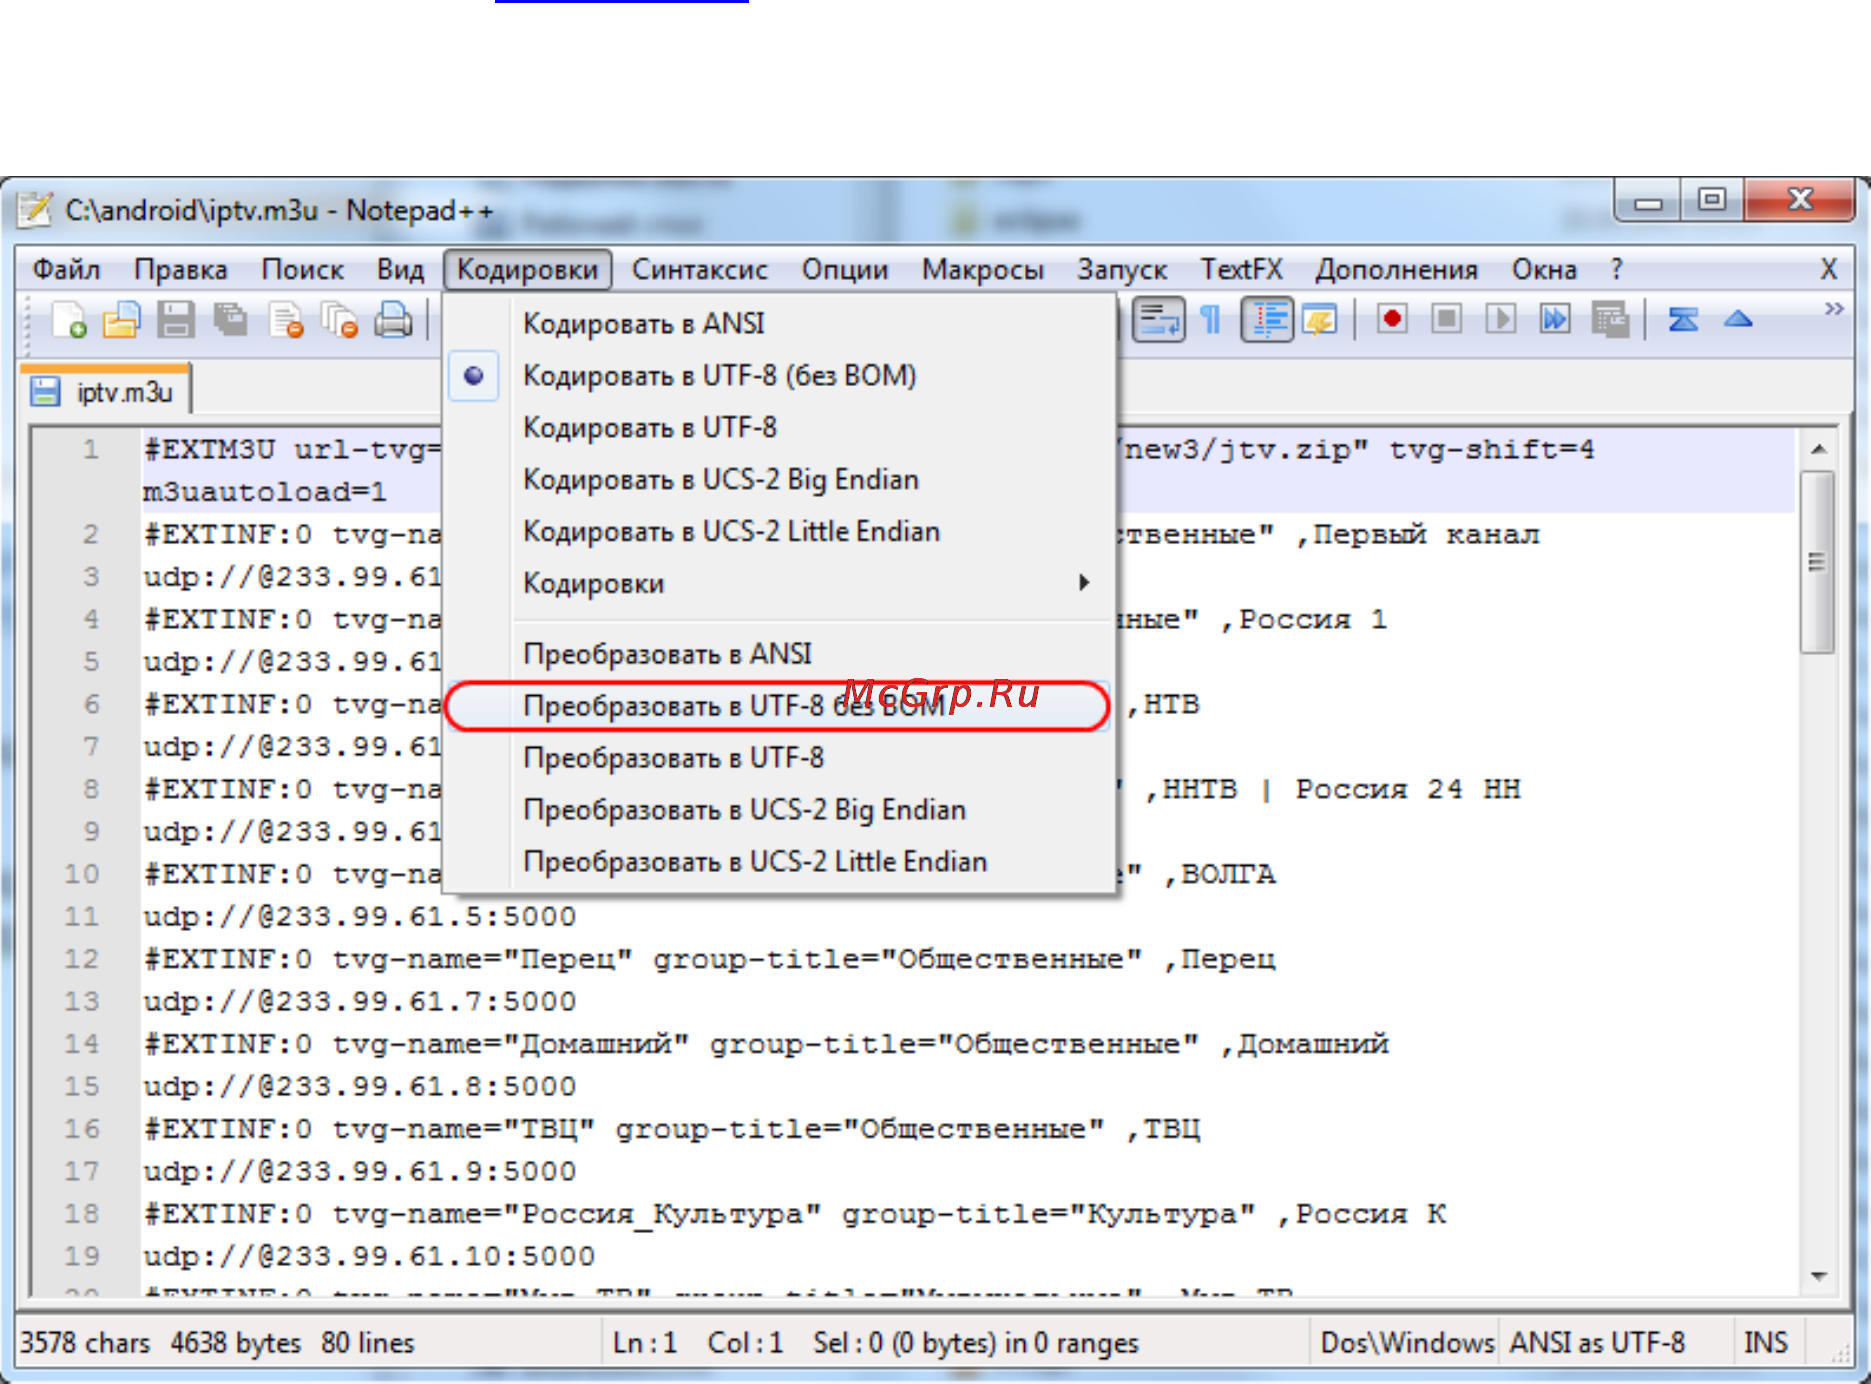
Task: Click the Print toolbar icon
Action: (x=394, y=320)
